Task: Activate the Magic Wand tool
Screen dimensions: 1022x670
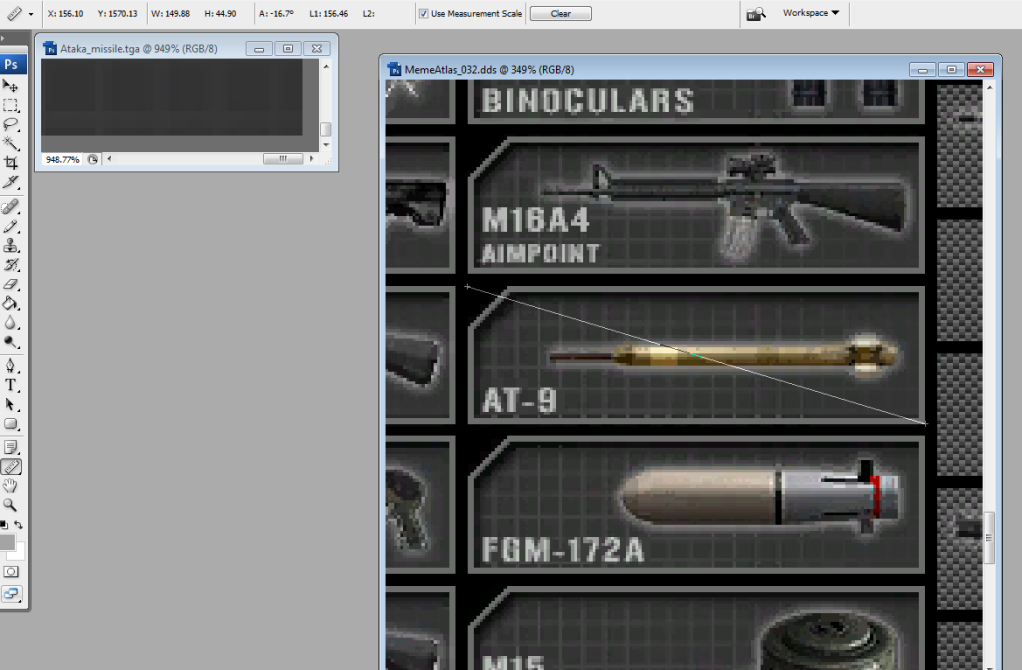Action: click(11, 143)
